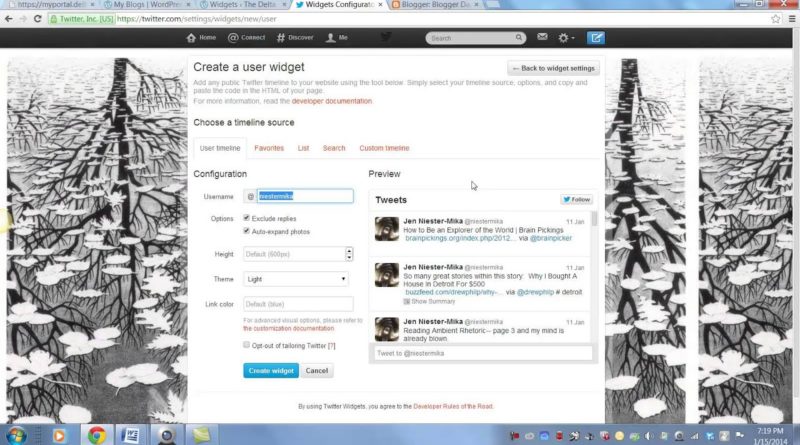Open the settings gear dropdown menu
The width and height of the screenshot is (800, 445).
coord(565,38)
